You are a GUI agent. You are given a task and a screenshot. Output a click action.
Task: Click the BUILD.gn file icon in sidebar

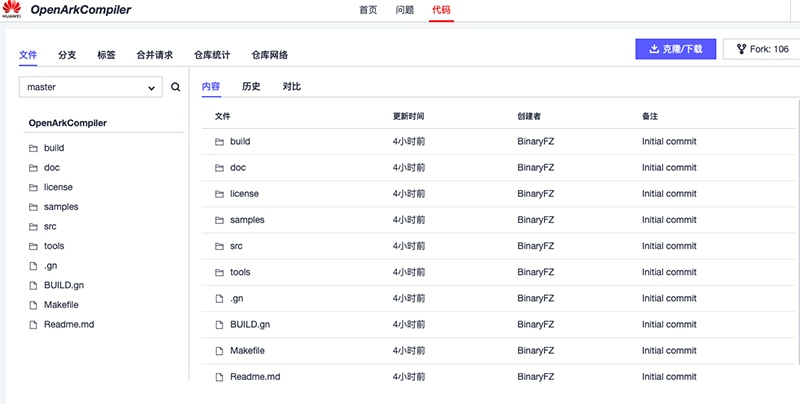pyautogui.click(x=33, y=286)
